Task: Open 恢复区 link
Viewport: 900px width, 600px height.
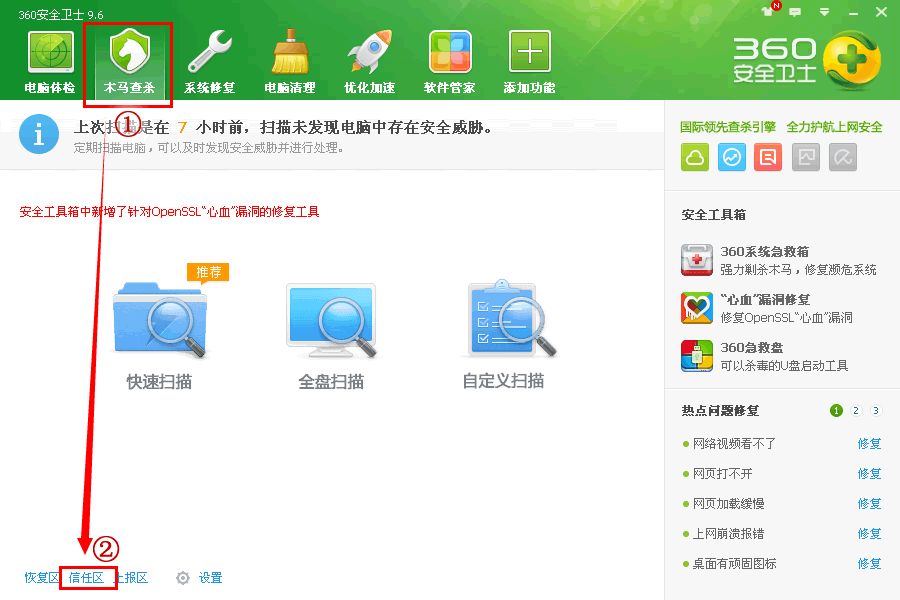Action: 41,578
